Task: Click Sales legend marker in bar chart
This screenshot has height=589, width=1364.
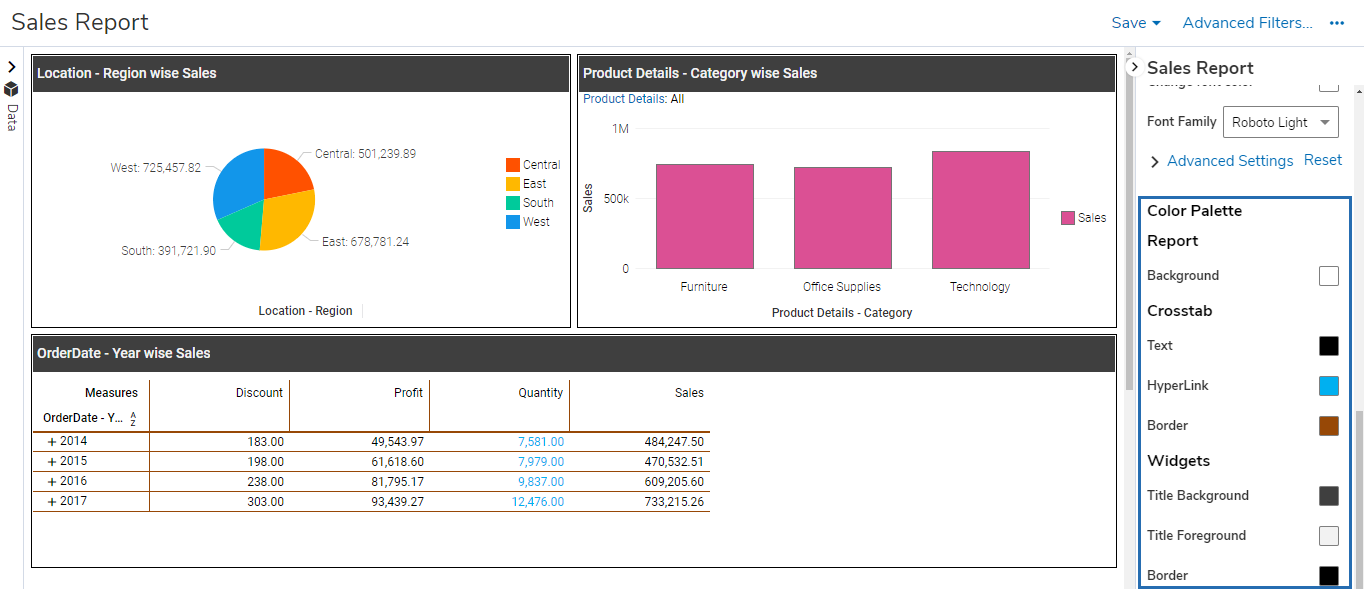Action: (1068, 218)
